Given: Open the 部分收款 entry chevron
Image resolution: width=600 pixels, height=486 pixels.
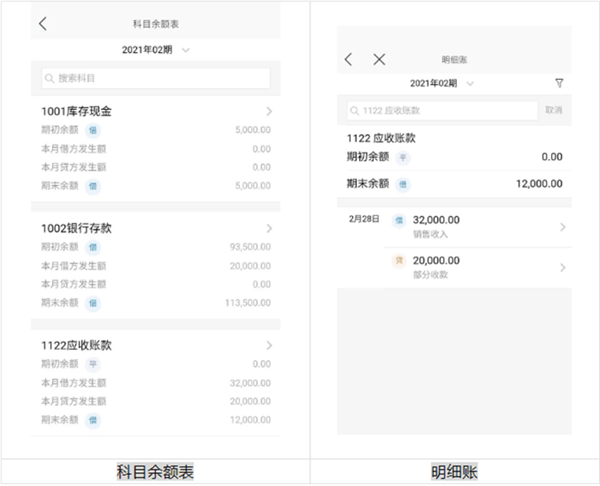Looking at the screenshot, I should pos(562,267).
